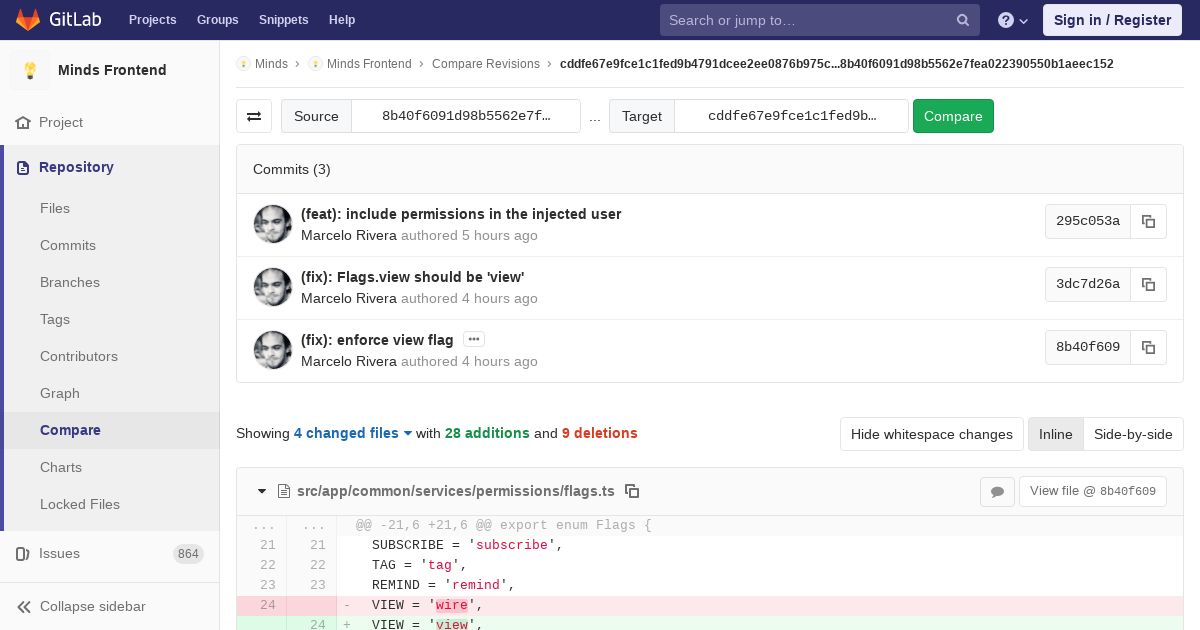Toggle comments for flags.ts file
Screen dimensions: 1200x630
coord(997,491)
